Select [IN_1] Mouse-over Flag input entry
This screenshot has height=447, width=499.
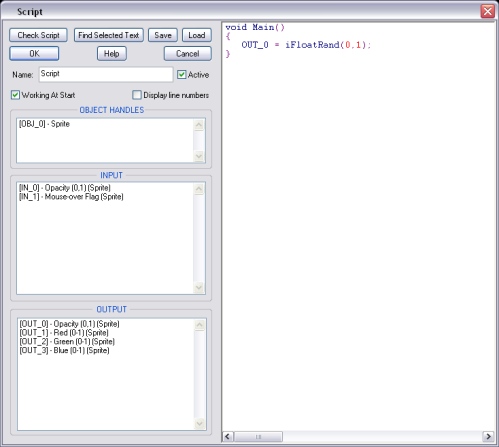click(71, 197)
